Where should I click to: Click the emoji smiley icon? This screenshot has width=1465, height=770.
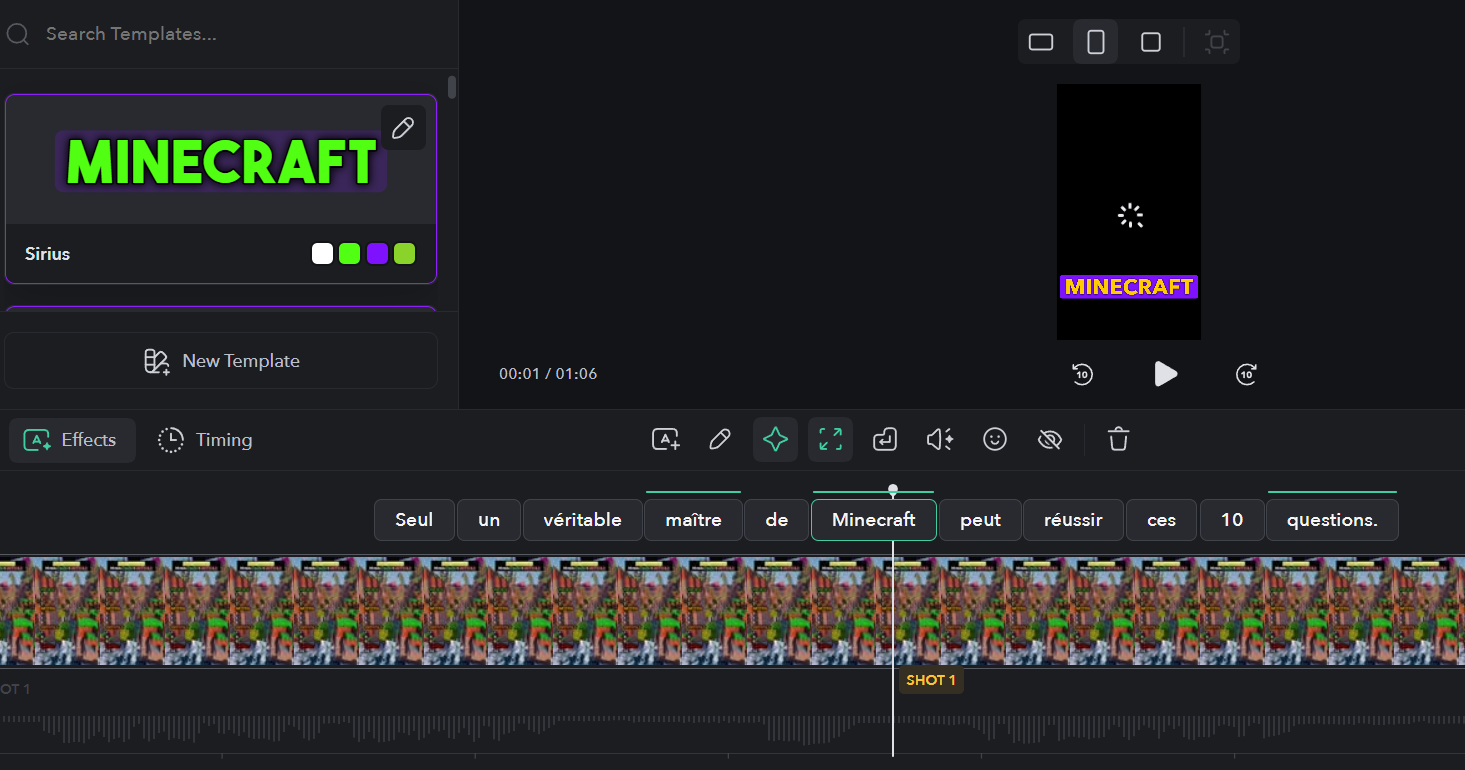pyautogui.click(x=994, y=439)
